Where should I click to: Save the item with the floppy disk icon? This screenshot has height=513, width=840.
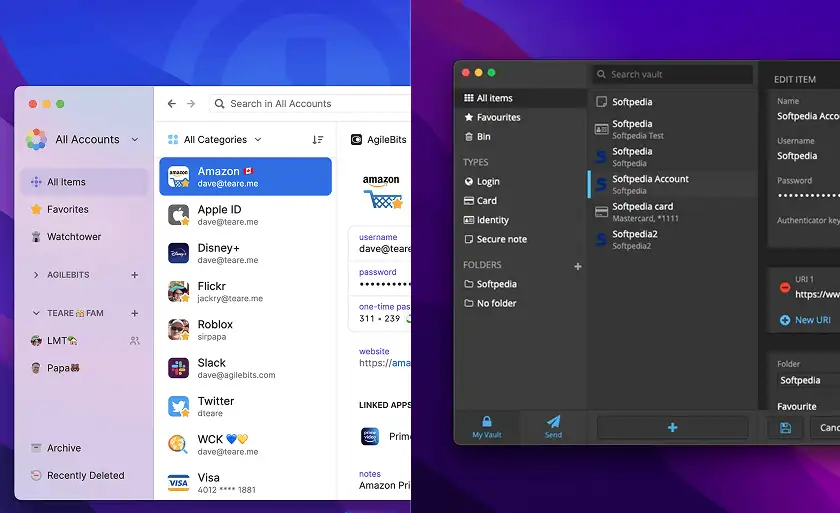[785, 428]
